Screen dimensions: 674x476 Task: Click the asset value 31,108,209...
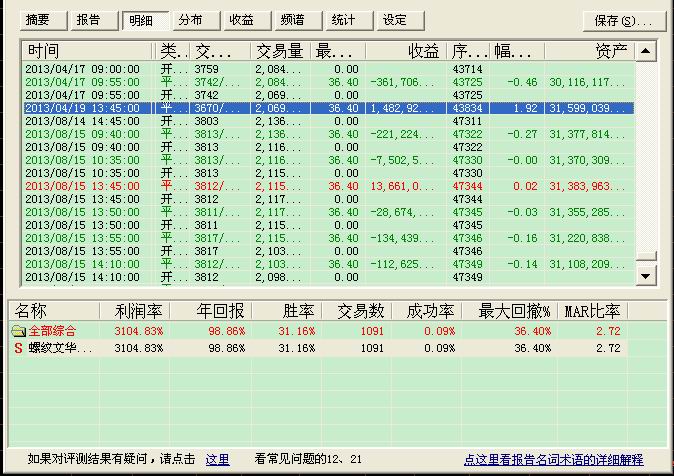point(587,264)
